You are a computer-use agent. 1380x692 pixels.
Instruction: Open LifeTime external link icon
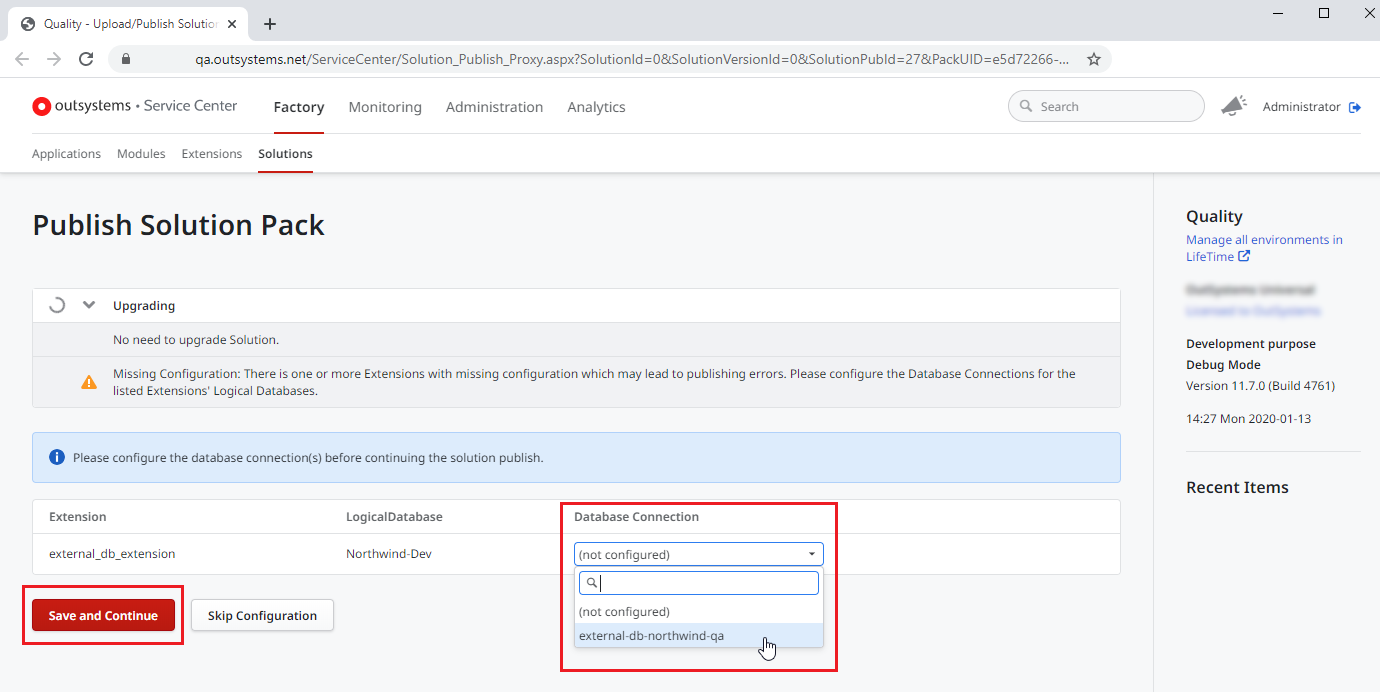pos(1244,256)
